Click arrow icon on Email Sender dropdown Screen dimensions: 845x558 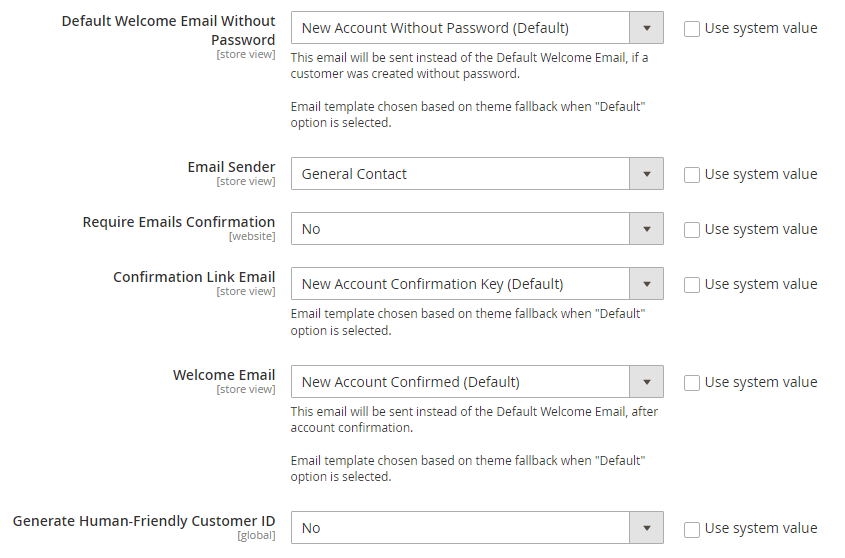click(647, 174)
